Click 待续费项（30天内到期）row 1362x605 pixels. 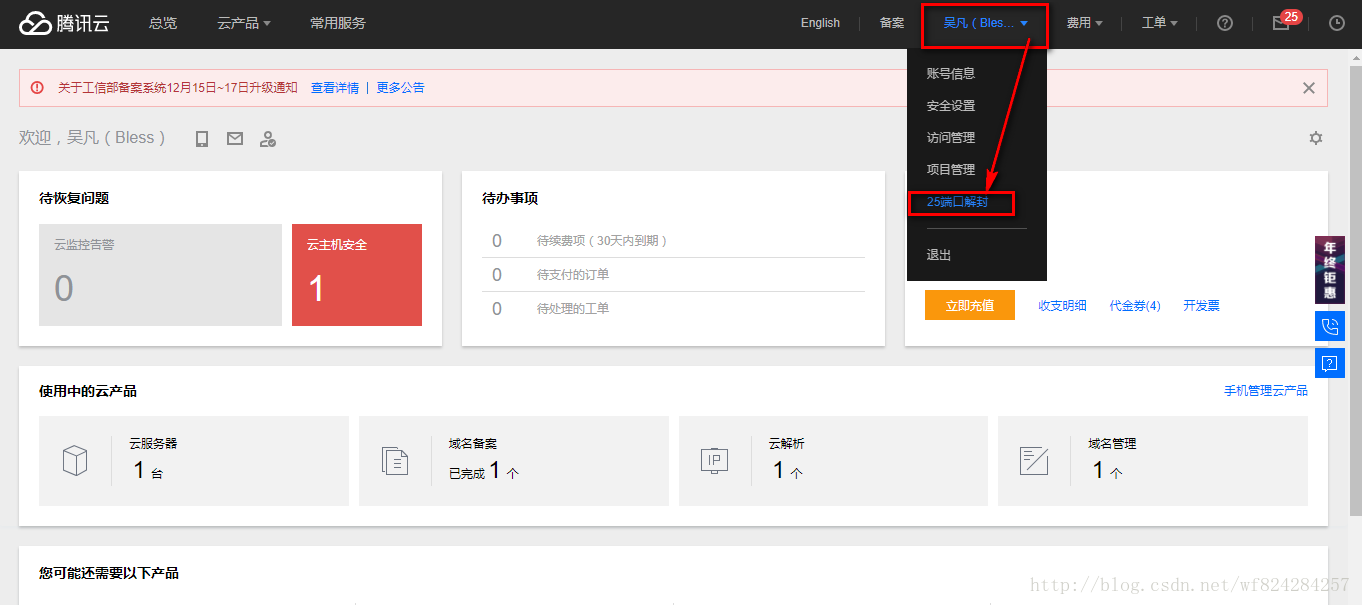point(673,241)
